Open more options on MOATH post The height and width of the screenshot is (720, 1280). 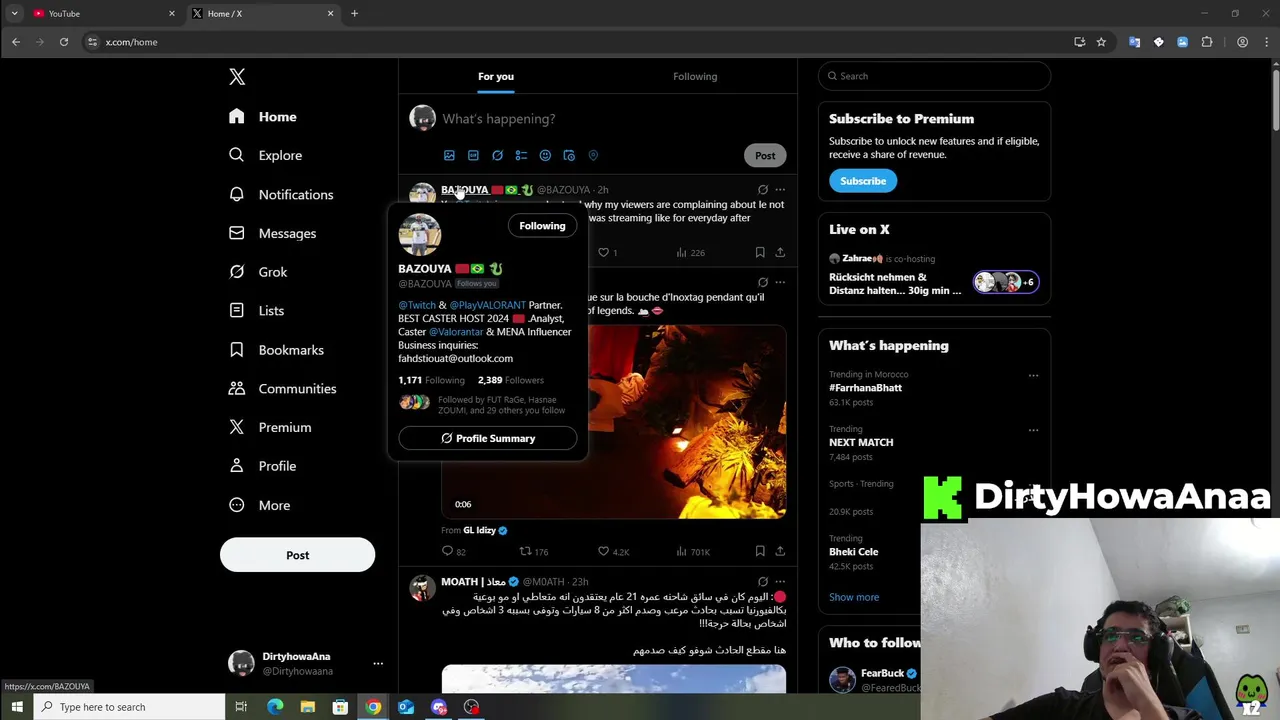[x=780, y=582]
